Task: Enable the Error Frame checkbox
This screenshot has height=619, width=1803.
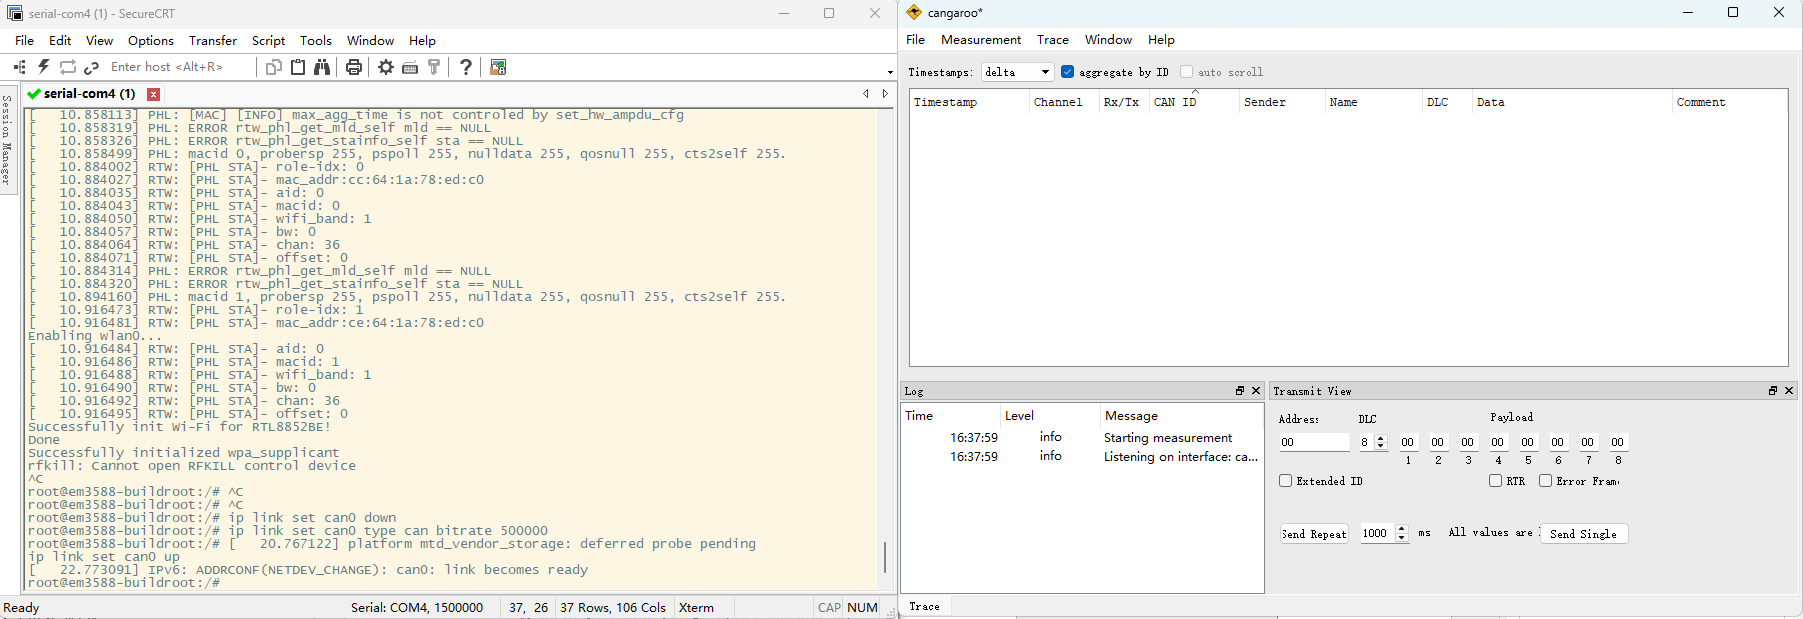Action: point(1546,481)
